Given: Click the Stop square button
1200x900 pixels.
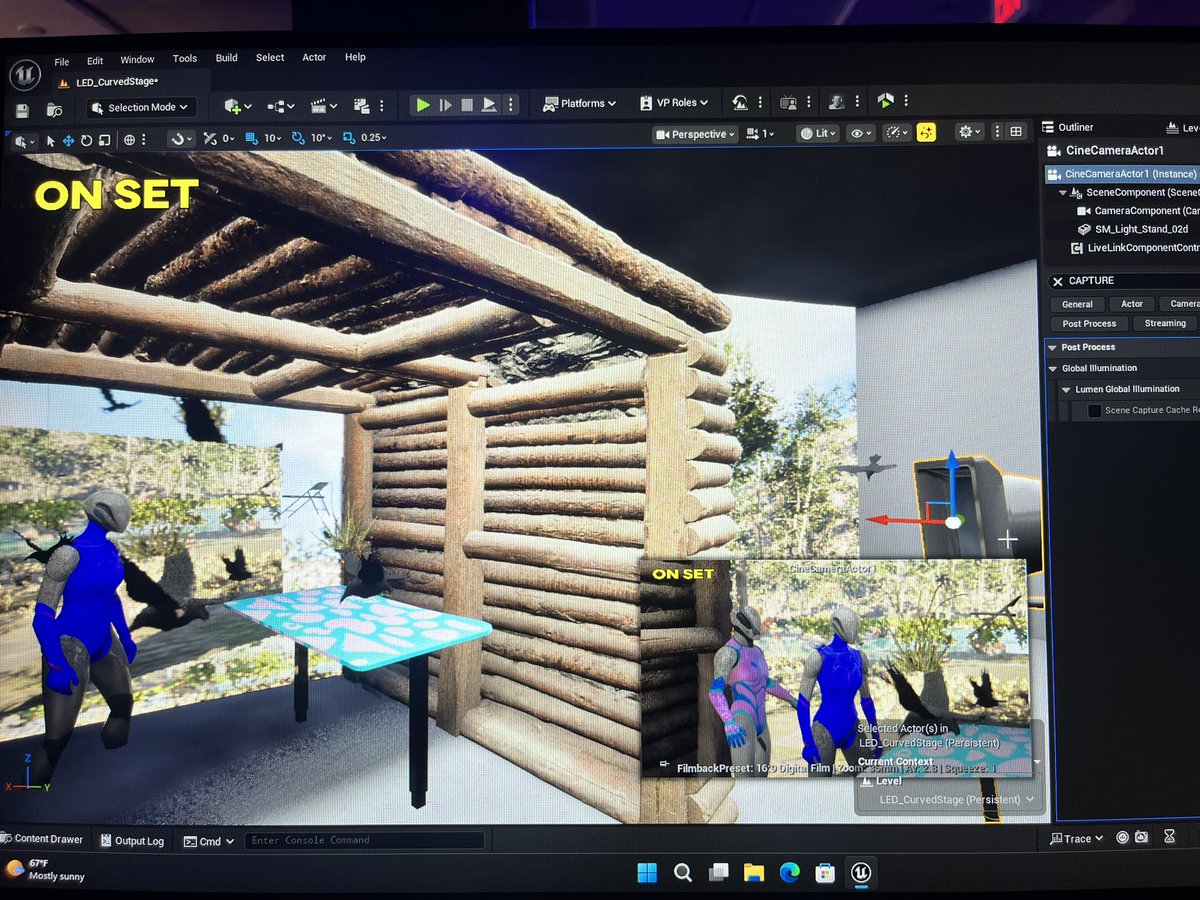Looking at the screenshot, I should click(467, 104).
